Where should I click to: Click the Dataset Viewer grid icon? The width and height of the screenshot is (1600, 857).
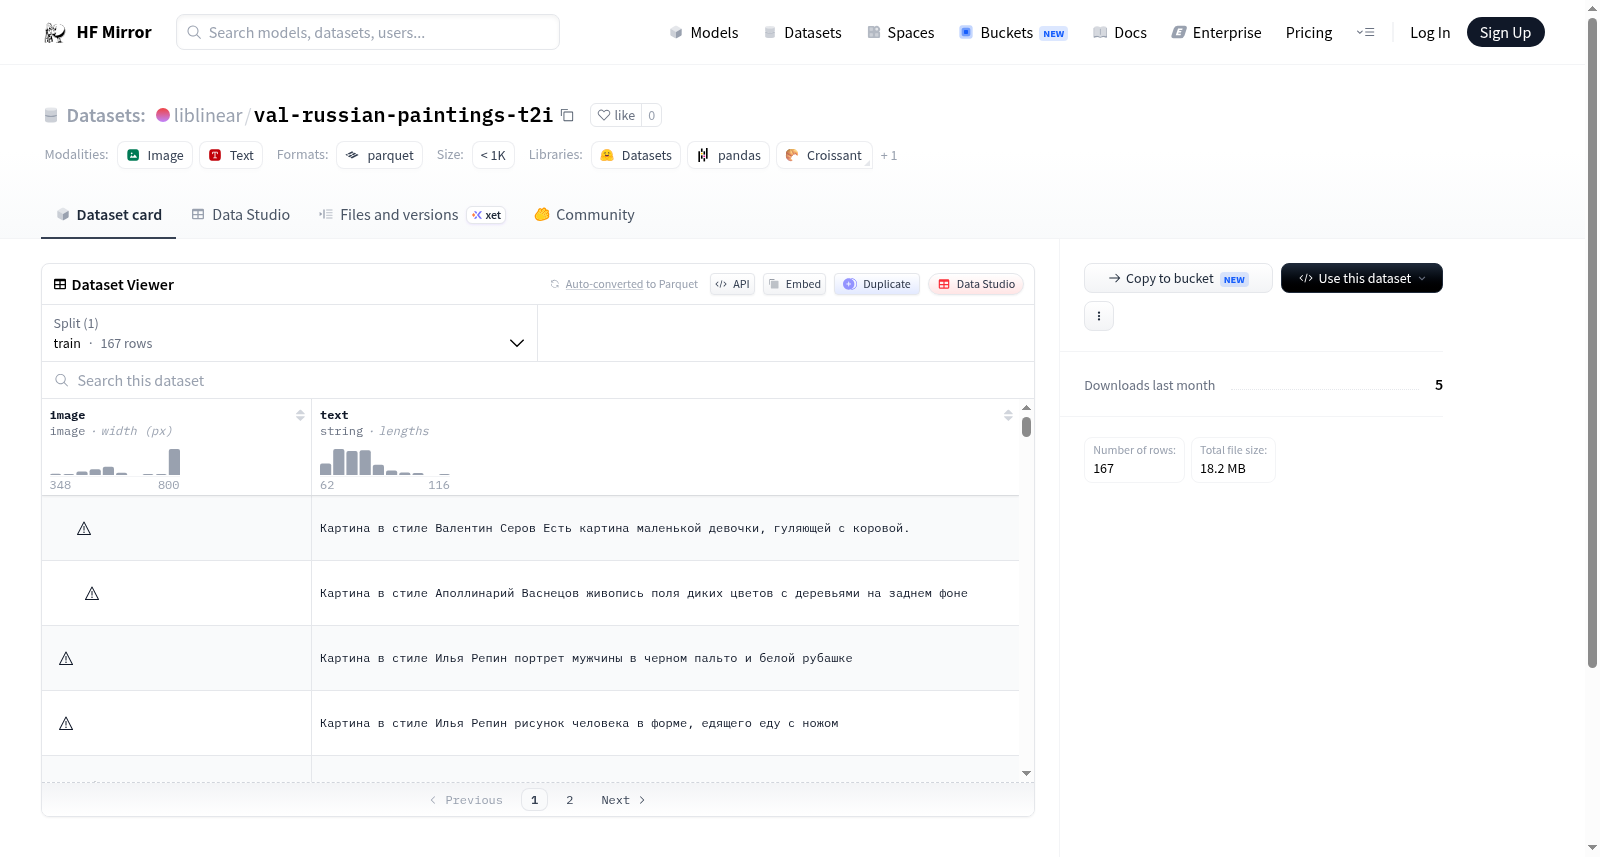click(60, 284)
